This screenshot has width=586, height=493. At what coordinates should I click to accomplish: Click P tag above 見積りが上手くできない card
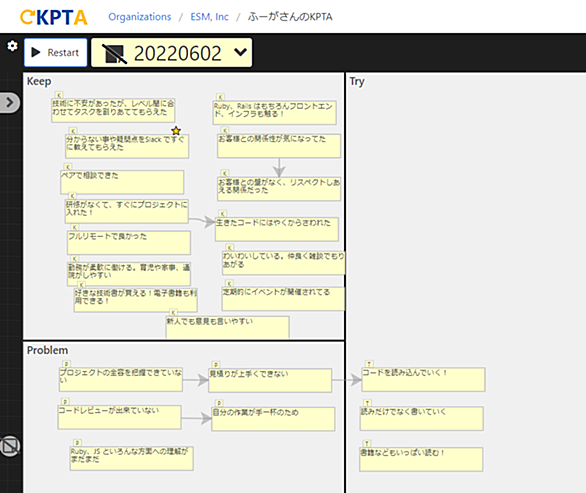[x=216, y=364]
